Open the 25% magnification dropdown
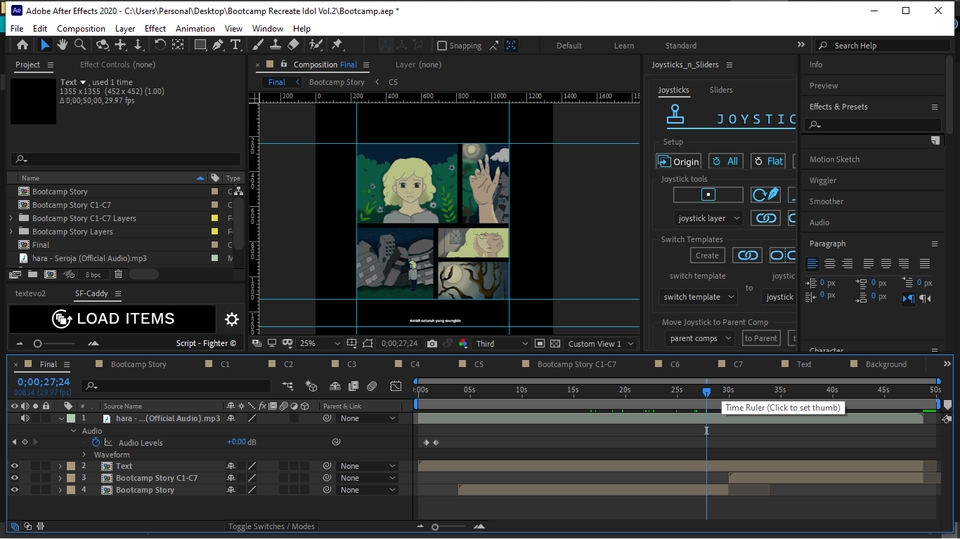The width and height of the screenshot is (960, 539). 319,344
